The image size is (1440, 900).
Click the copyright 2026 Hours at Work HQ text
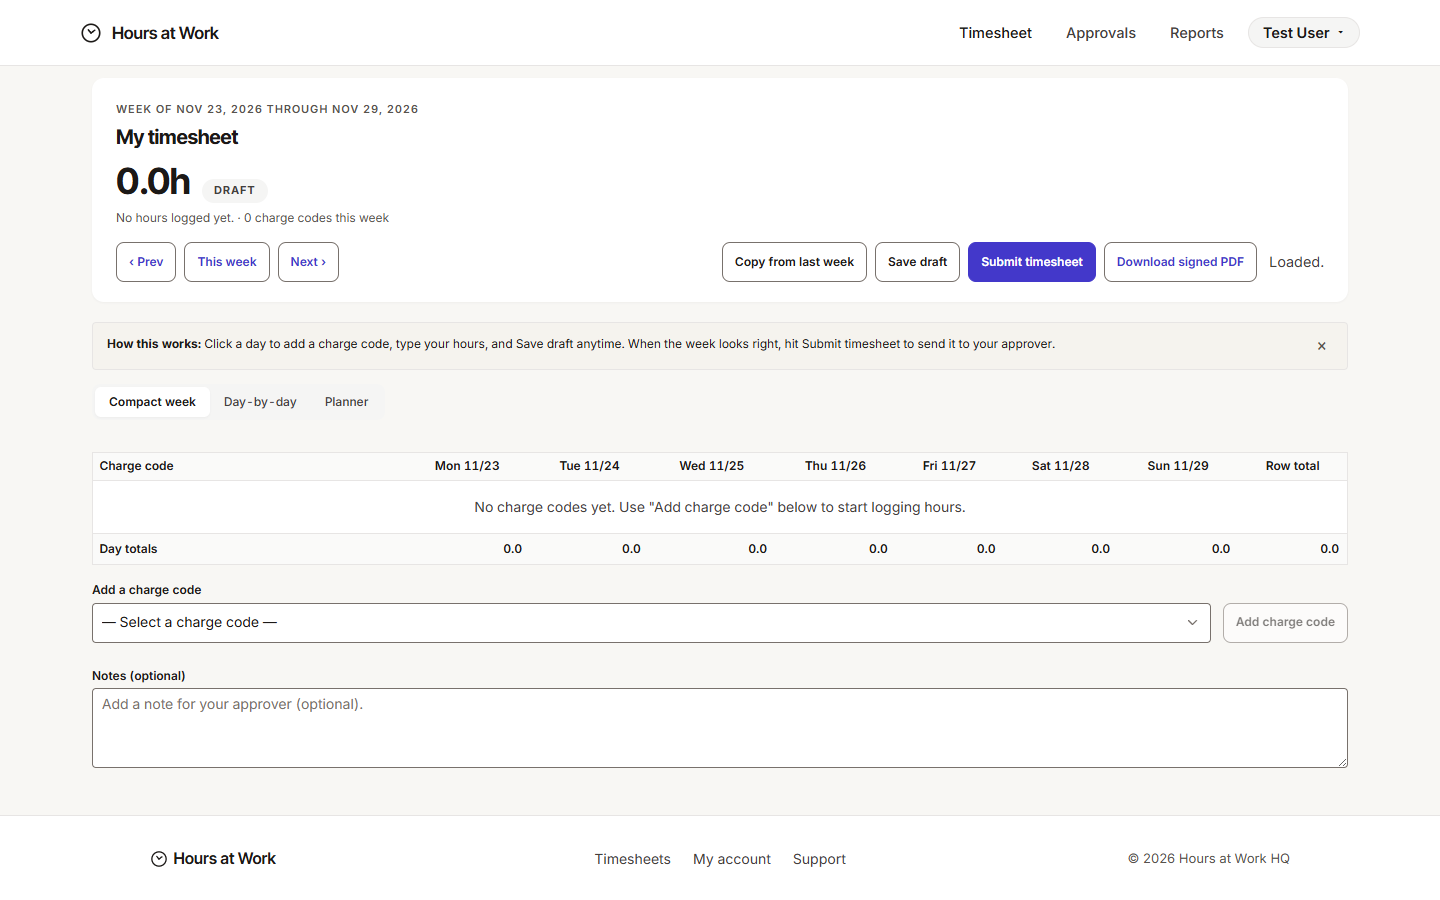[1209, 859]
